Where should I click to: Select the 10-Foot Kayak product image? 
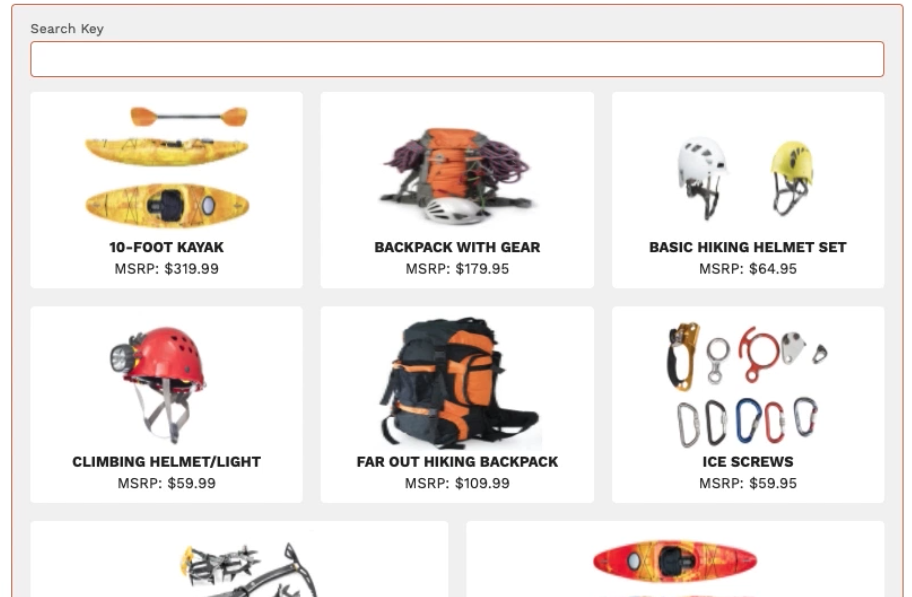point(167,168)
